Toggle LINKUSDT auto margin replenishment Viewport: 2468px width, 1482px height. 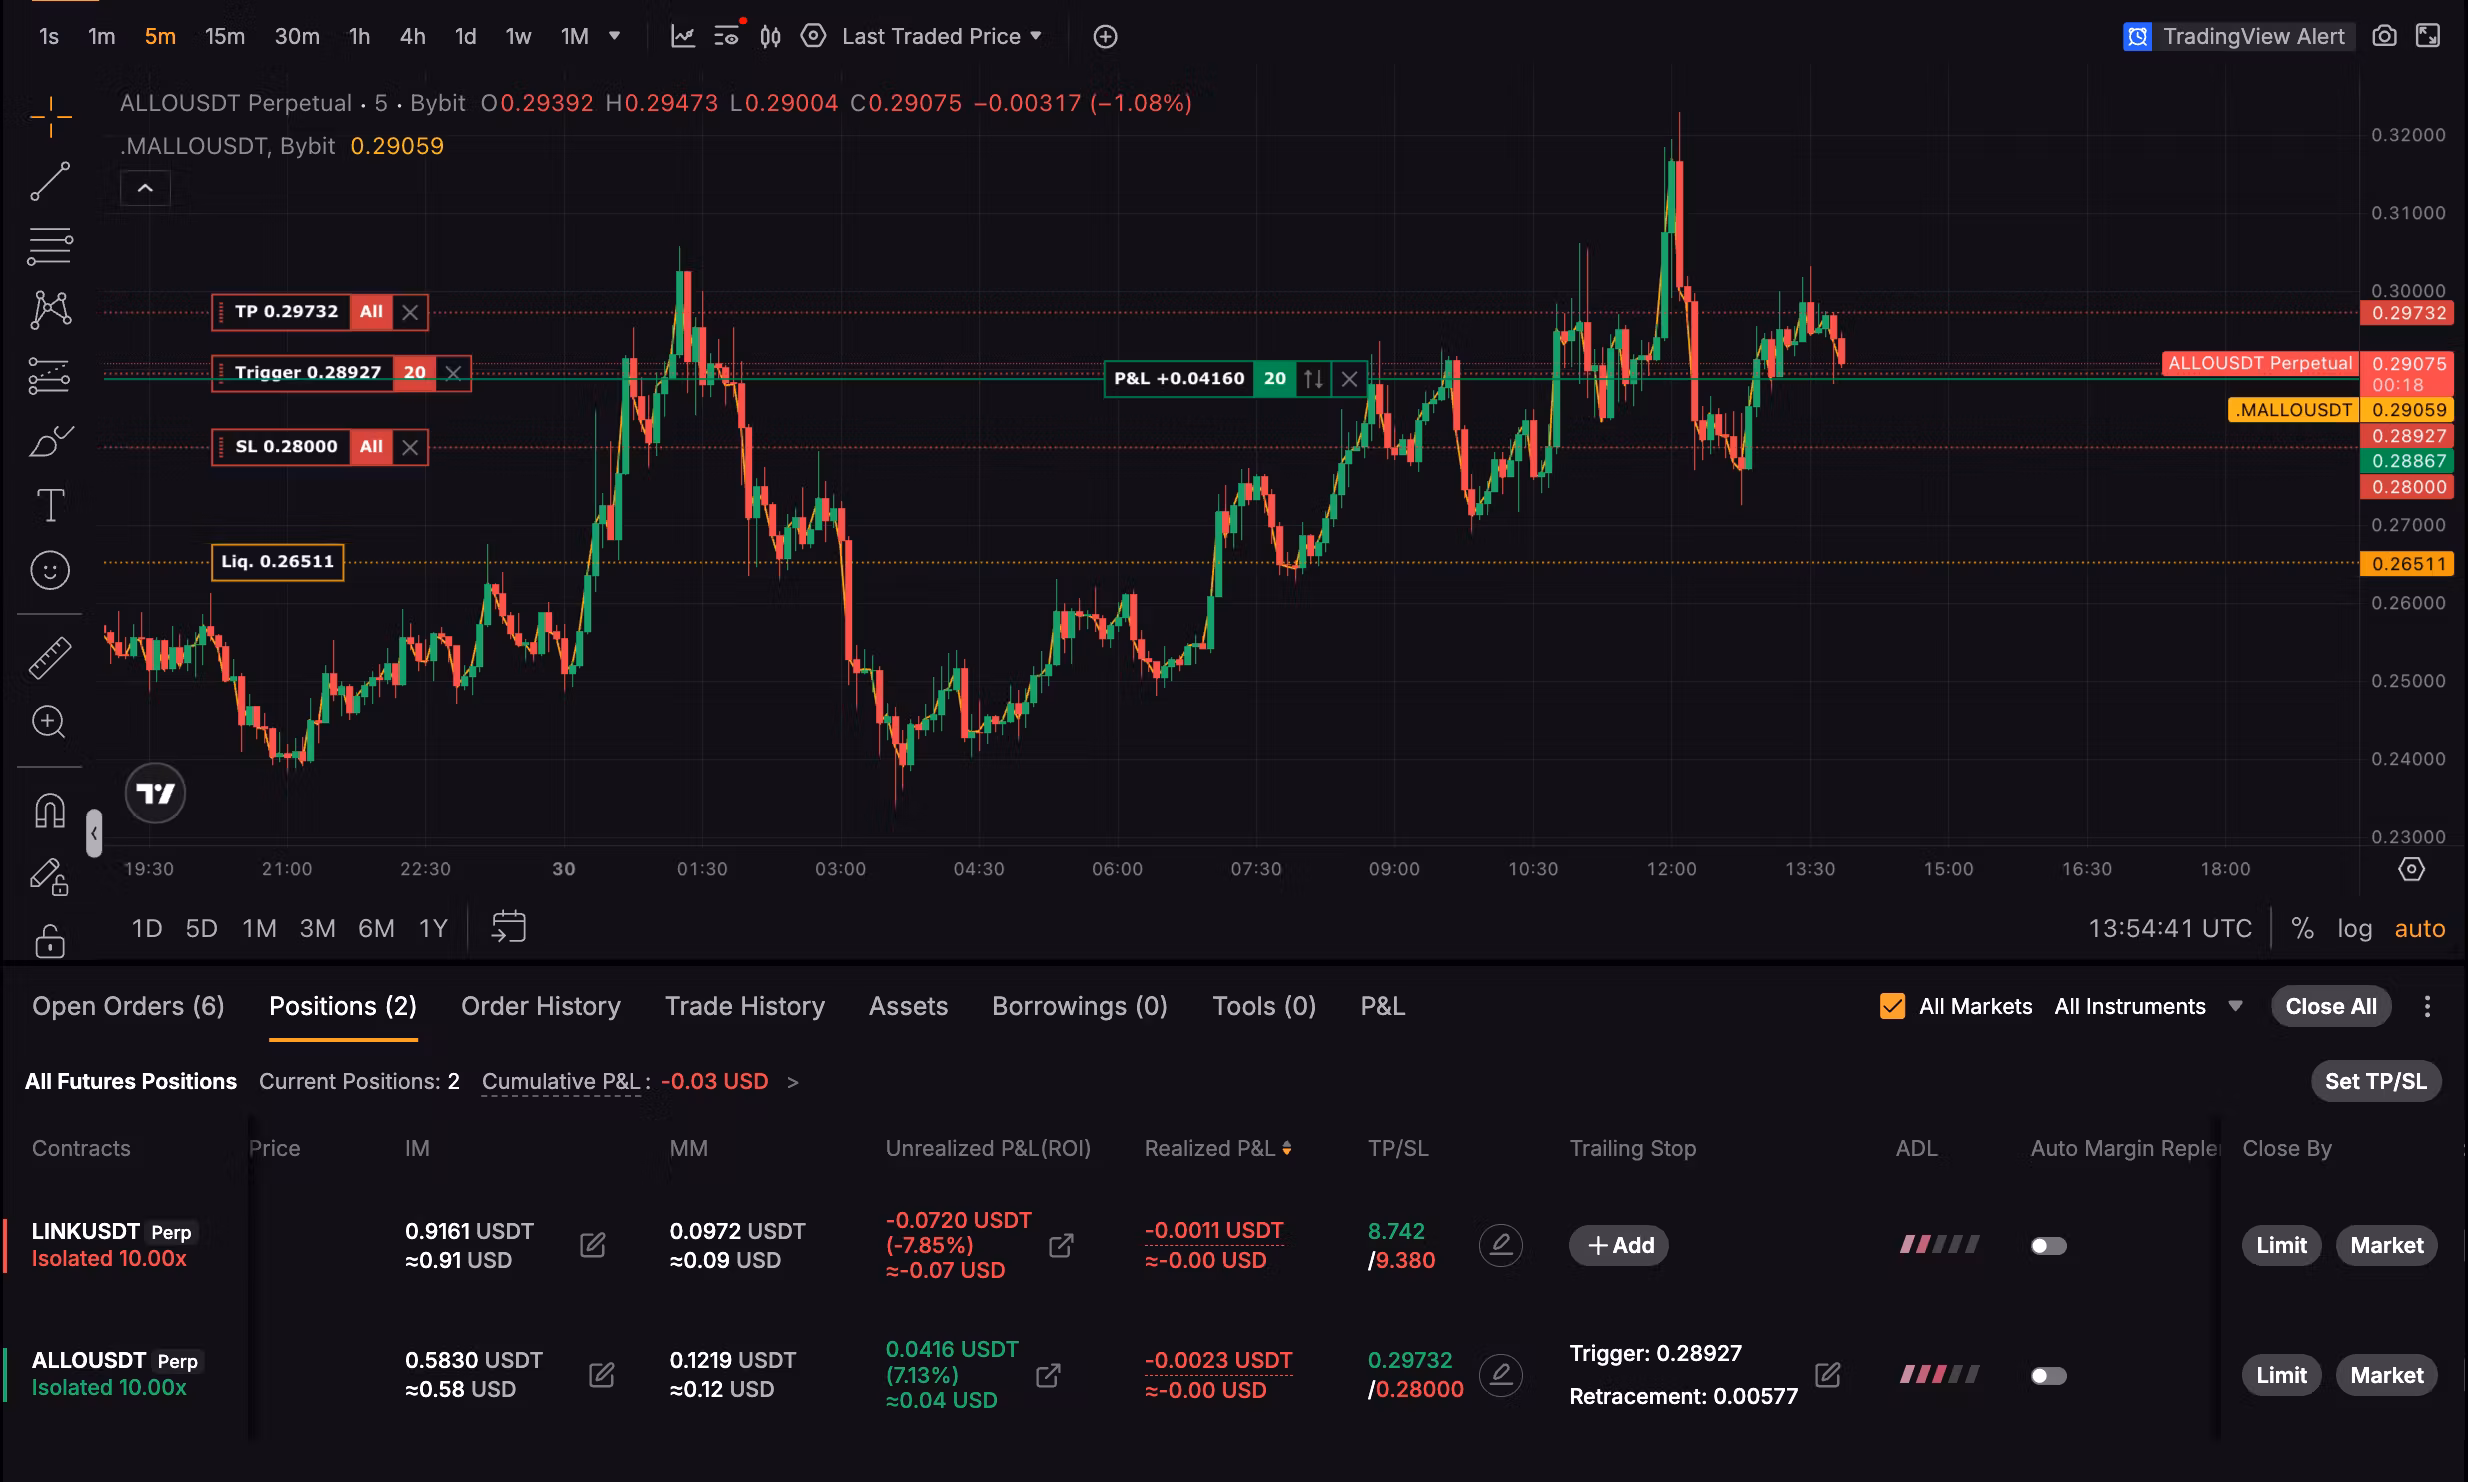(x=2048, y=1246)
